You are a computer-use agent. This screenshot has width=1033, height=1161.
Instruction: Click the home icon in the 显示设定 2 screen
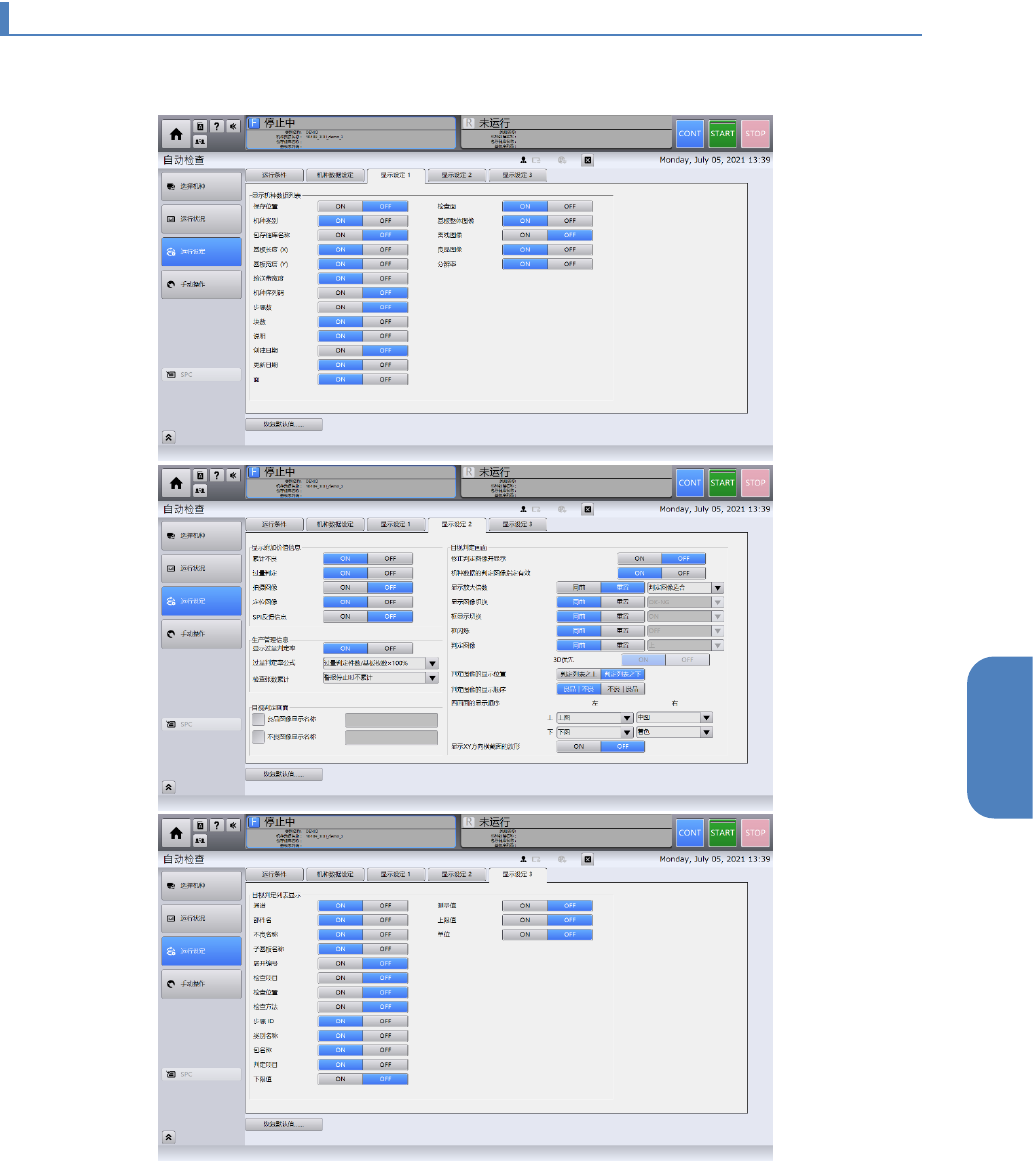176,484
